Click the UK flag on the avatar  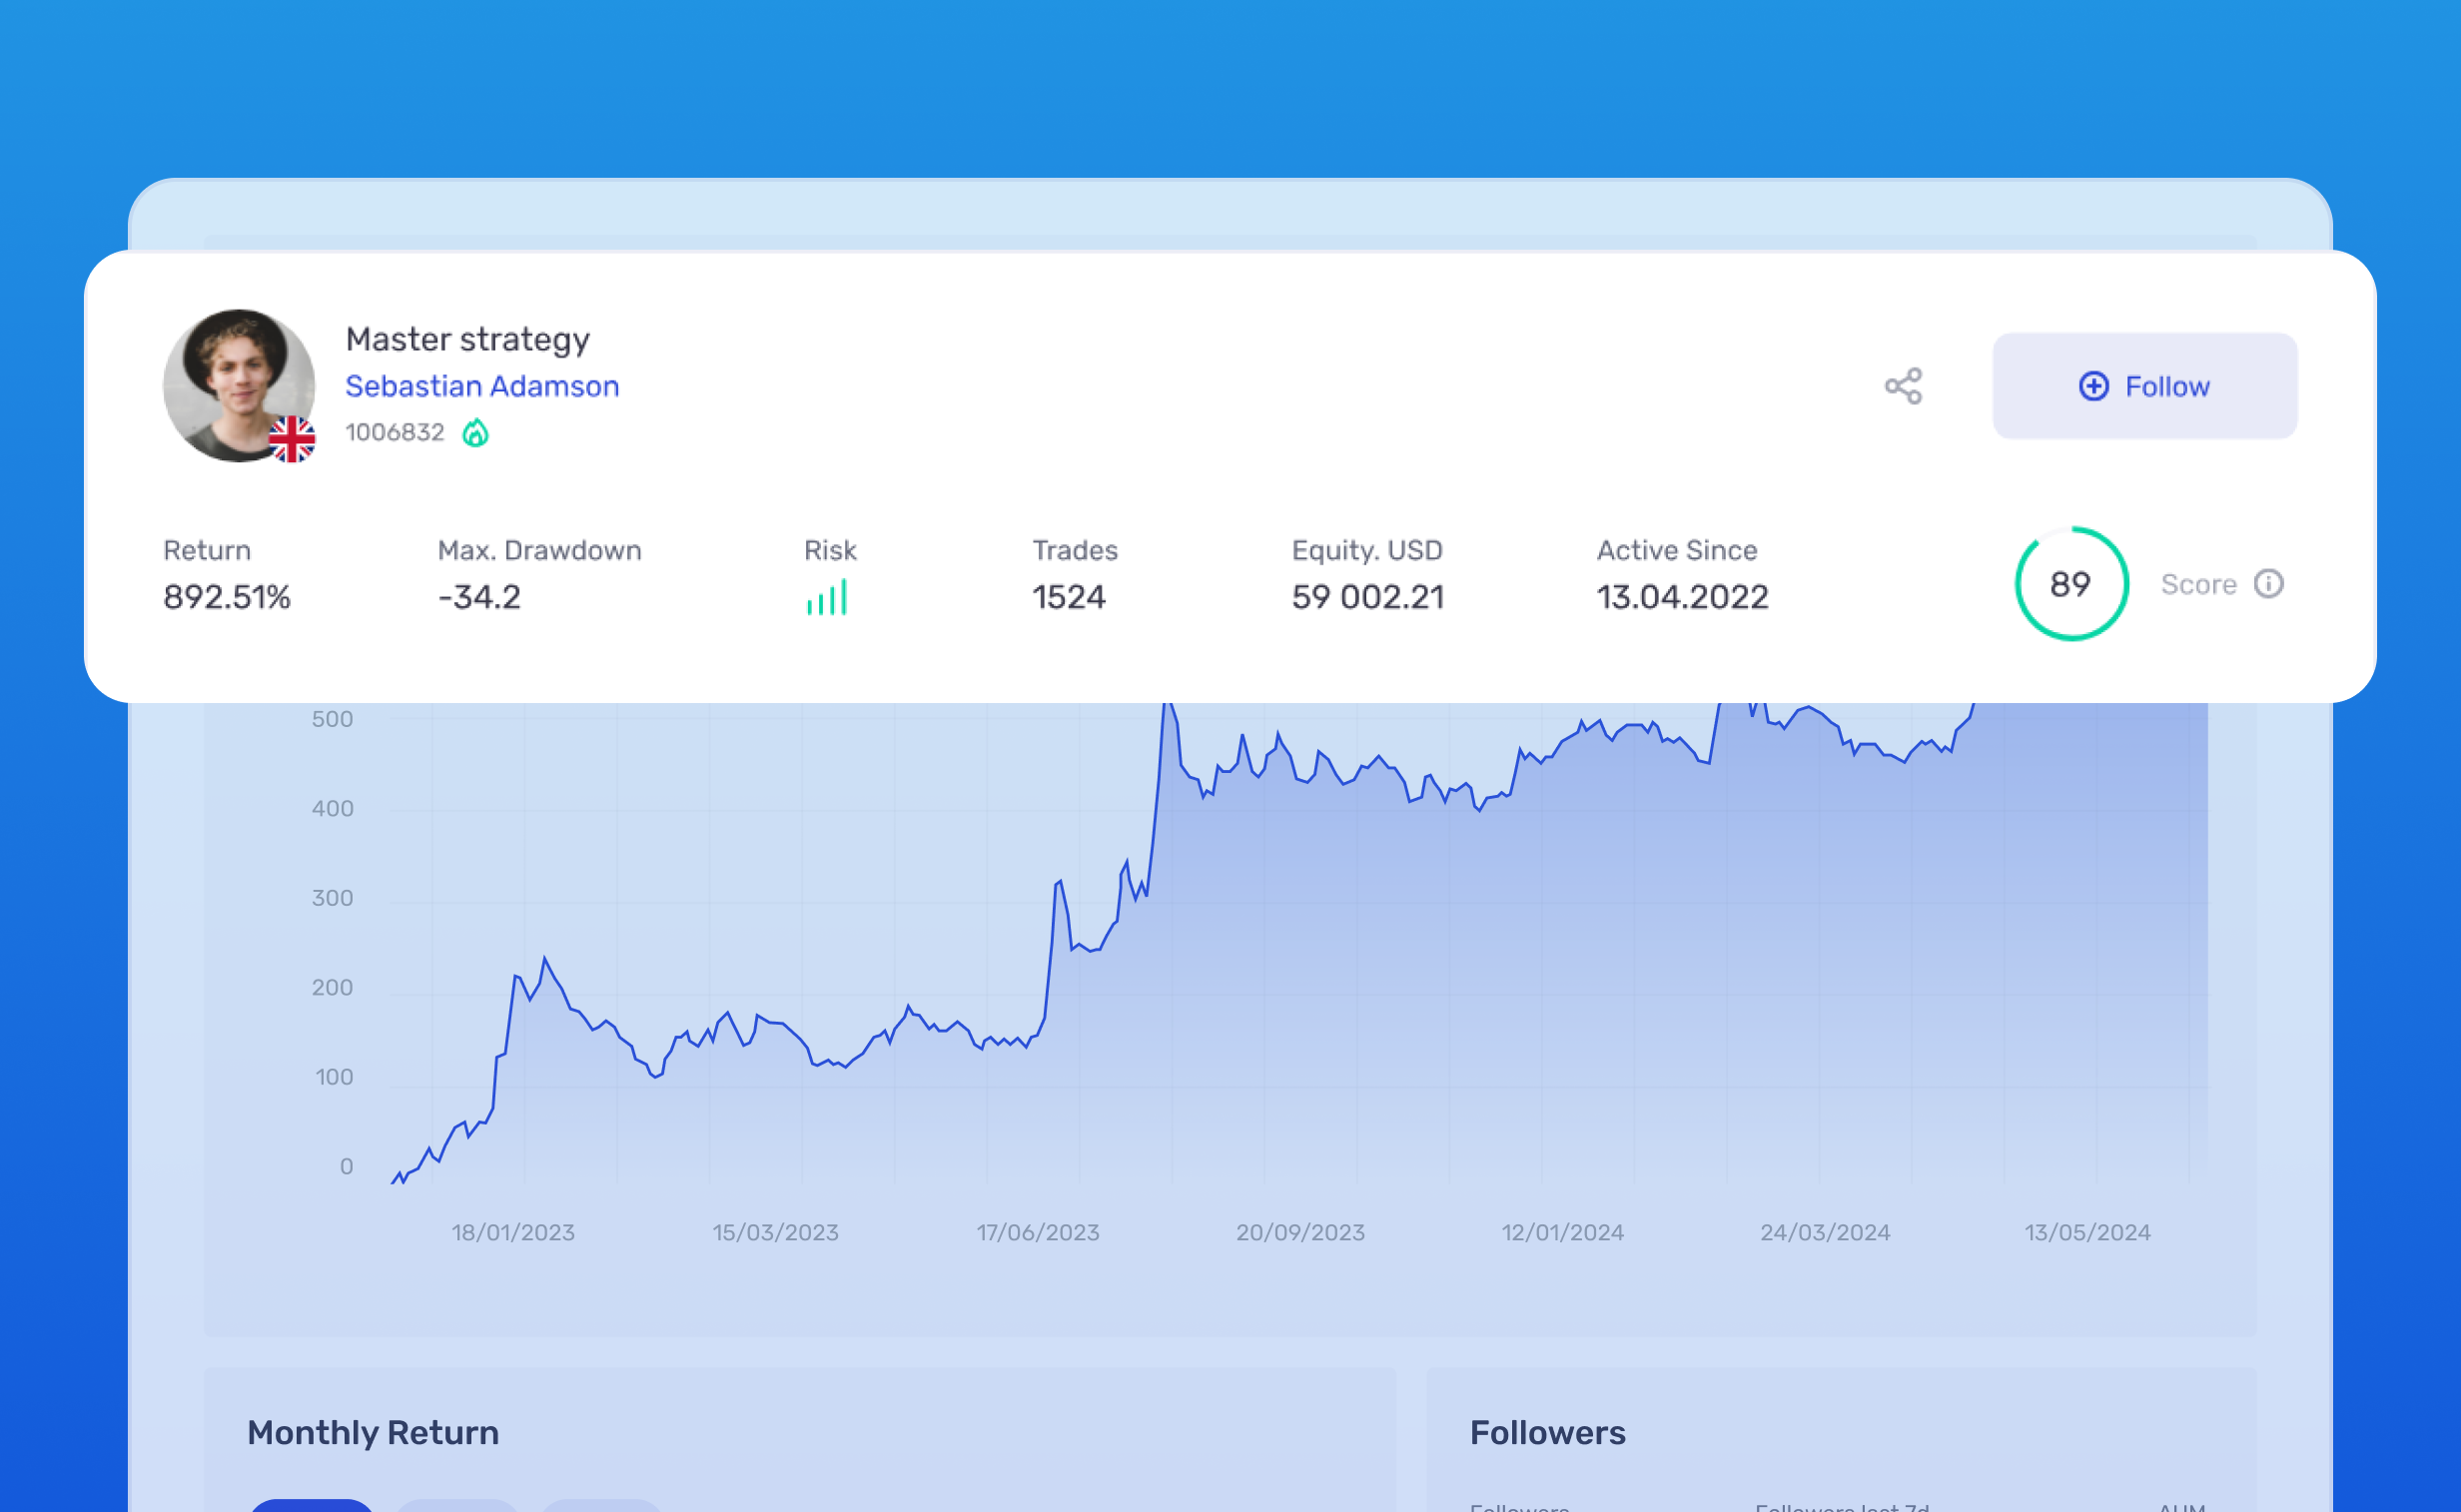(x=292, y=438)
